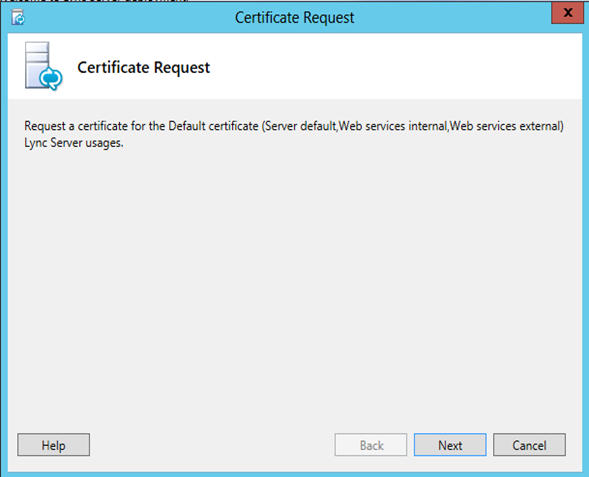
Task: Click the Default certificate words in description
Action: tap(213, 126)
